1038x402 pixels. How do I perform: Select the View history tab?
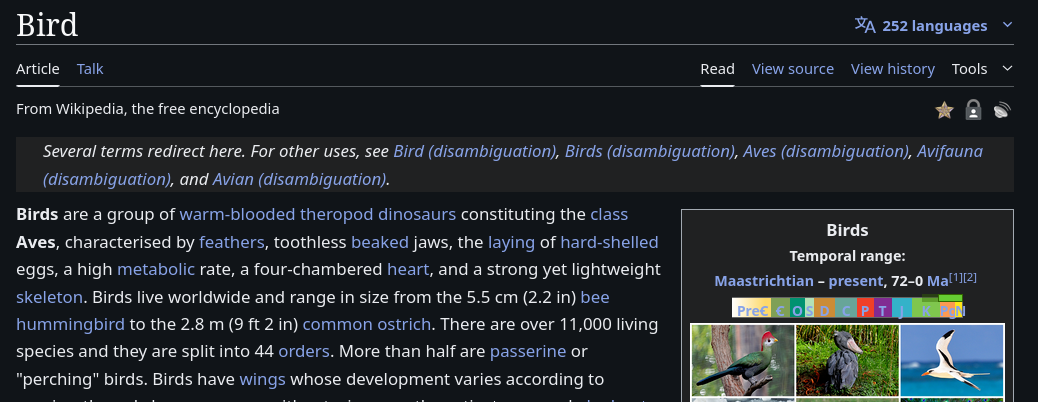(x=892, y=69)
